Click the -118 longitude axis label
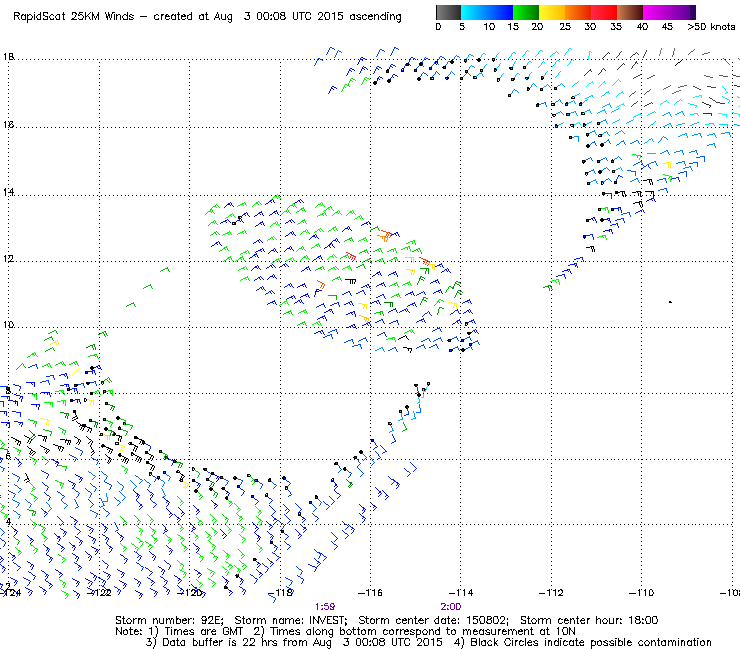 pos(281,593)
